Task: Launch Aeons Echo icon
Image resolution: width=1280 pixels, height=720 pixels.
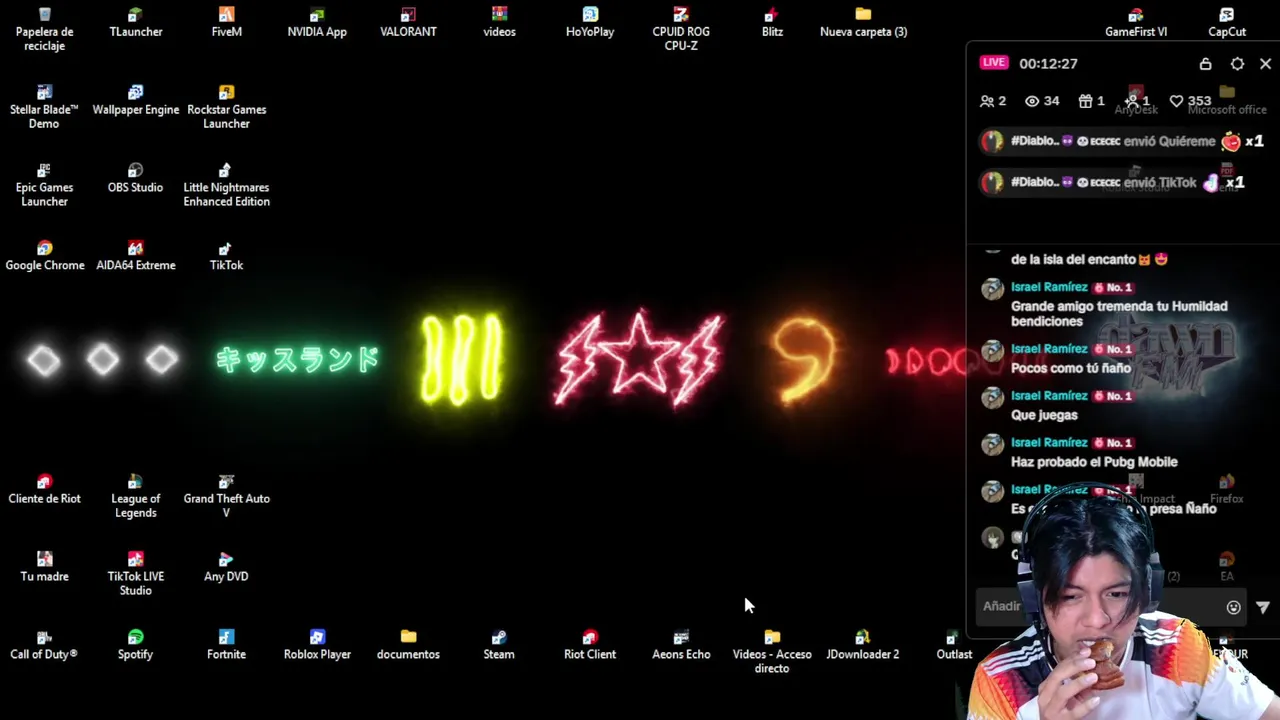Action: coord(681,645)
